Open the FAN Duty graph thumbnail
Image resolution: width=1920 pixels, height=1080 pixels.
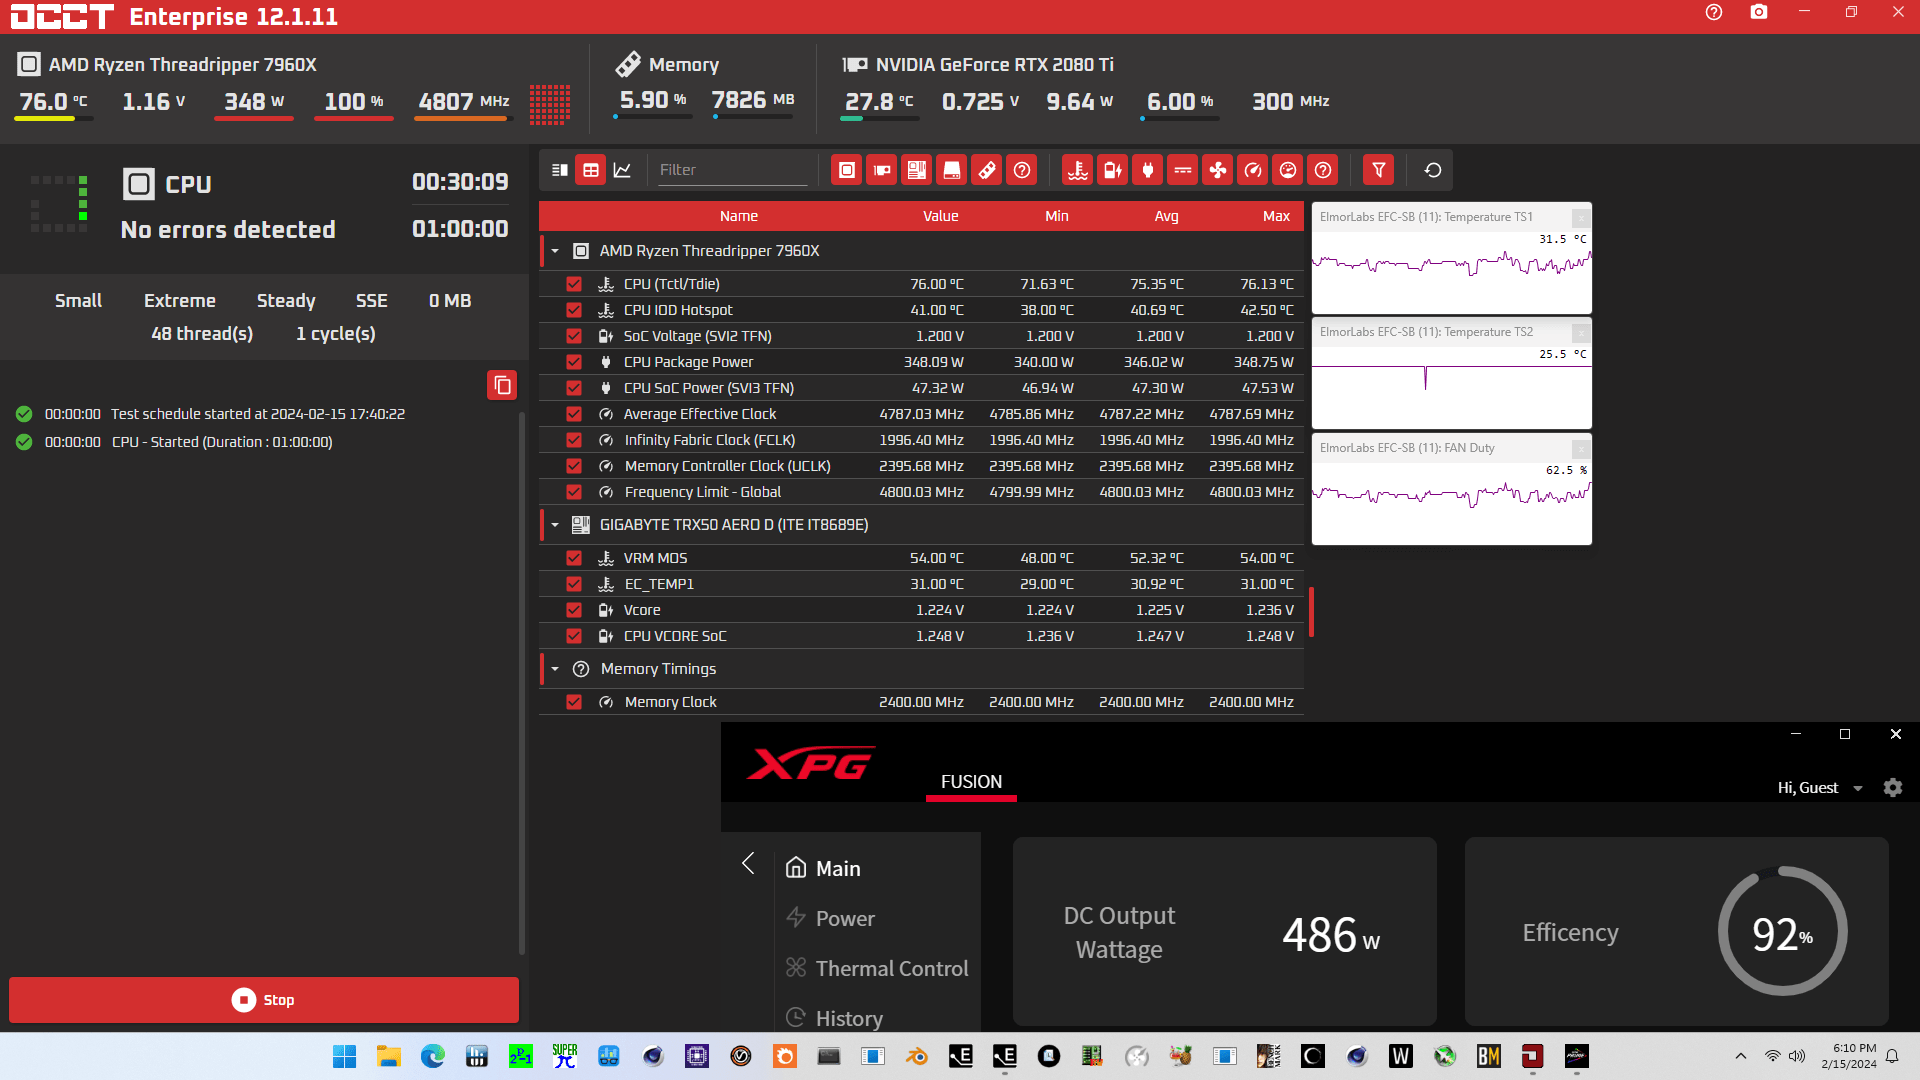1451,490
